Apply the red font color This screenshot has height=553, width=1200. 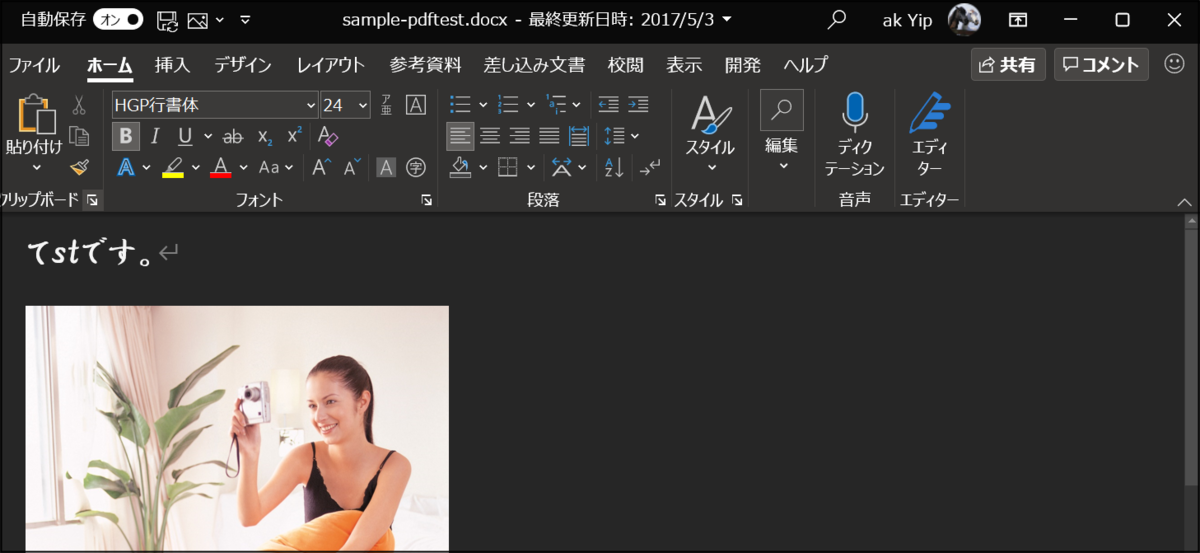(221, 167)
